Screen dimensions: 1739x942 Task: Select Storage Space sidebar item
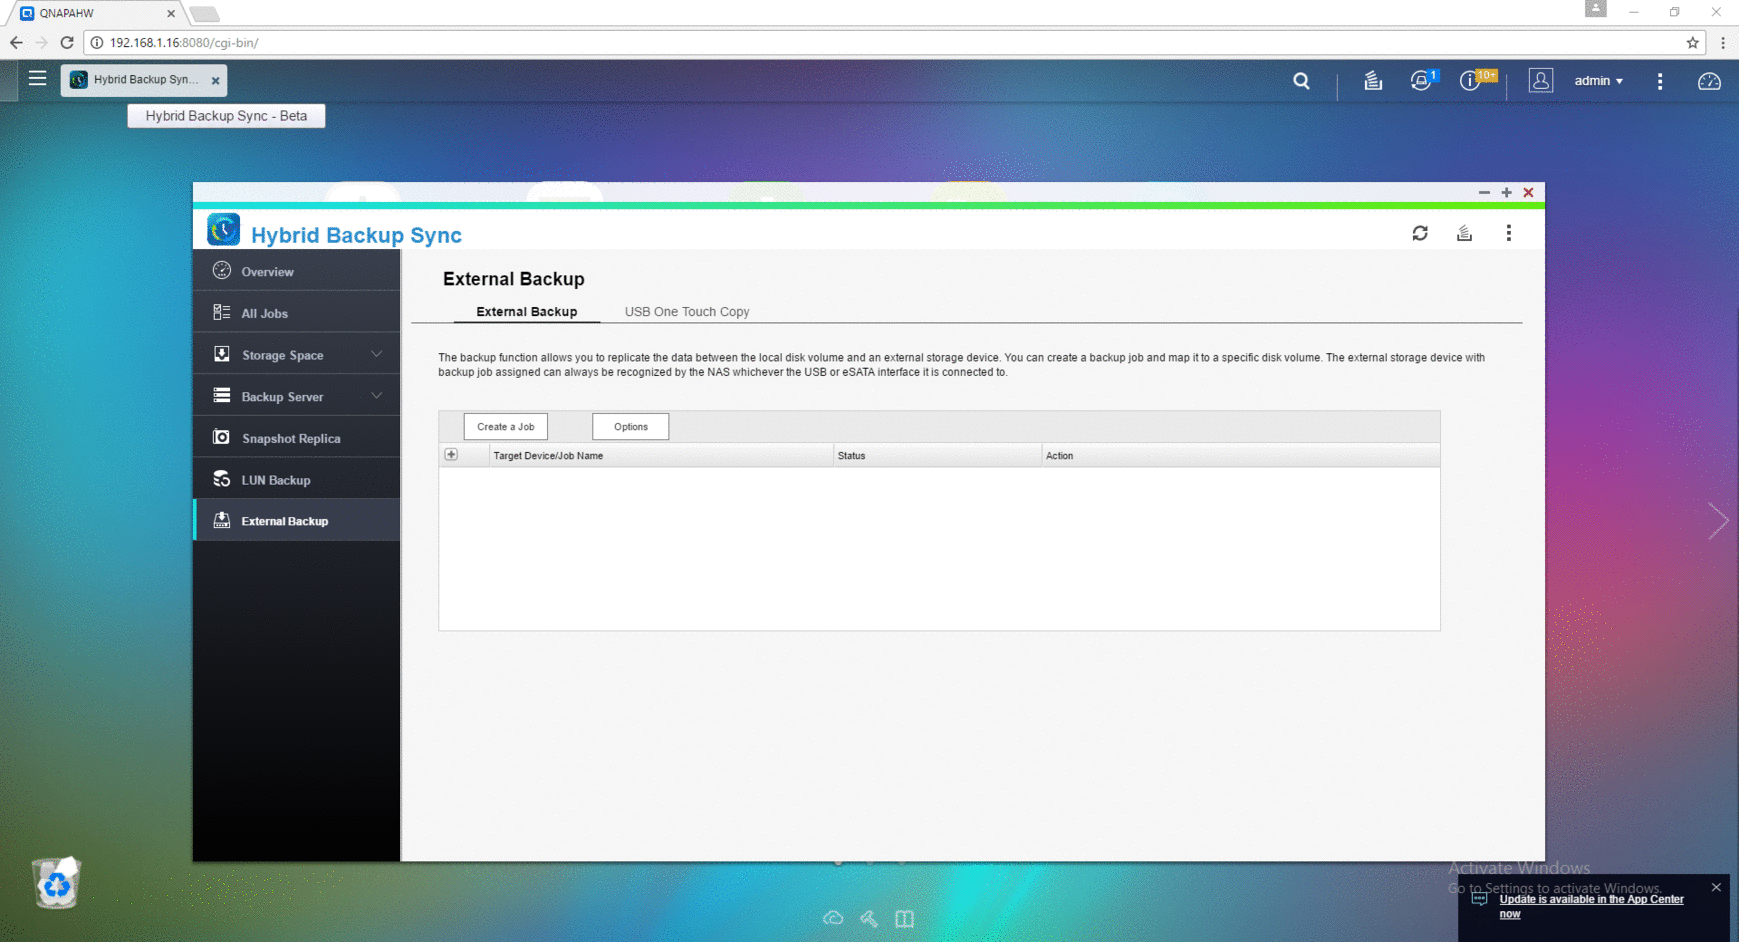coord(297,355)
